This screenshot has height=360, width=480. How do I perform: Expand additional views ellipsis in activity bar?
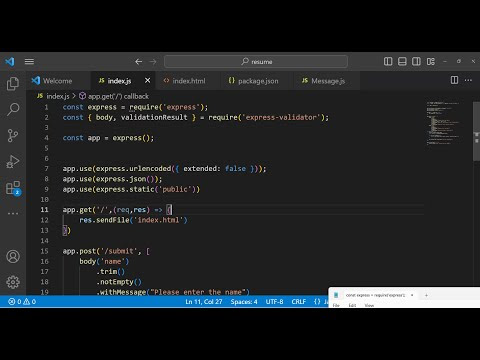click(13, 213)
